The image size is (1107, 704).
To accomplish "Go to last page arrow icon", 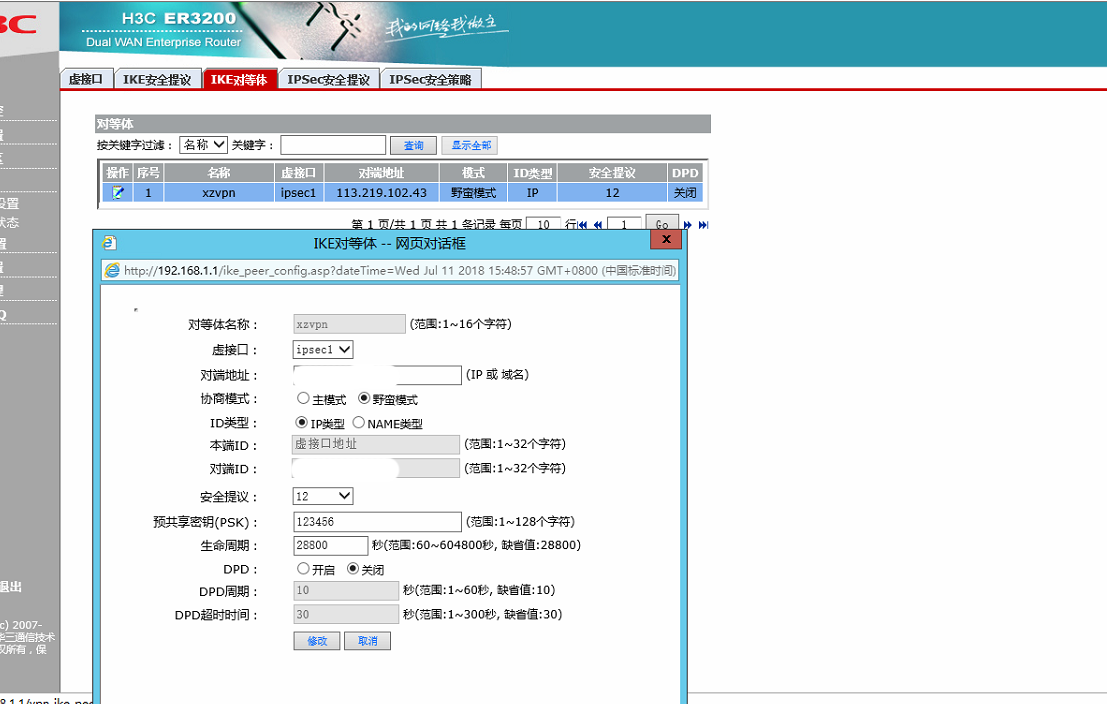I will tap(703, 225).
